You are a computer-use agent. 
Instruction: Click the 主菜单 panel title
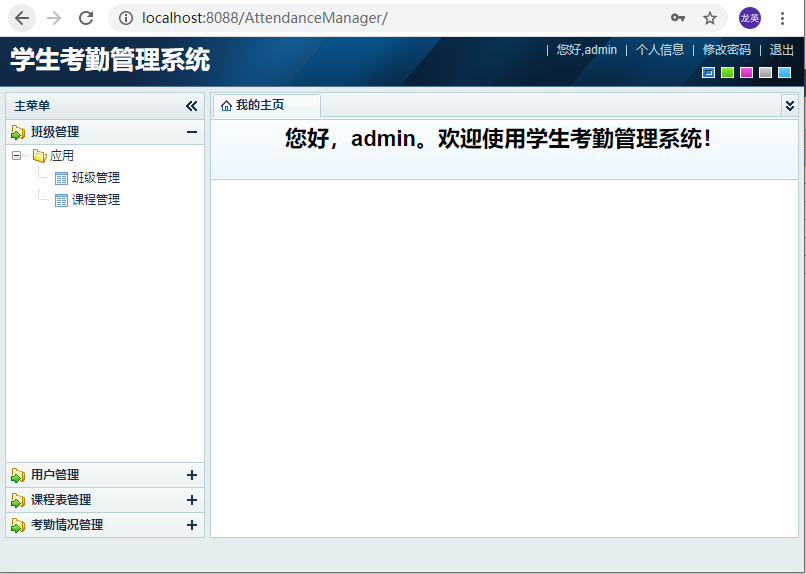[x=32, y=106]
